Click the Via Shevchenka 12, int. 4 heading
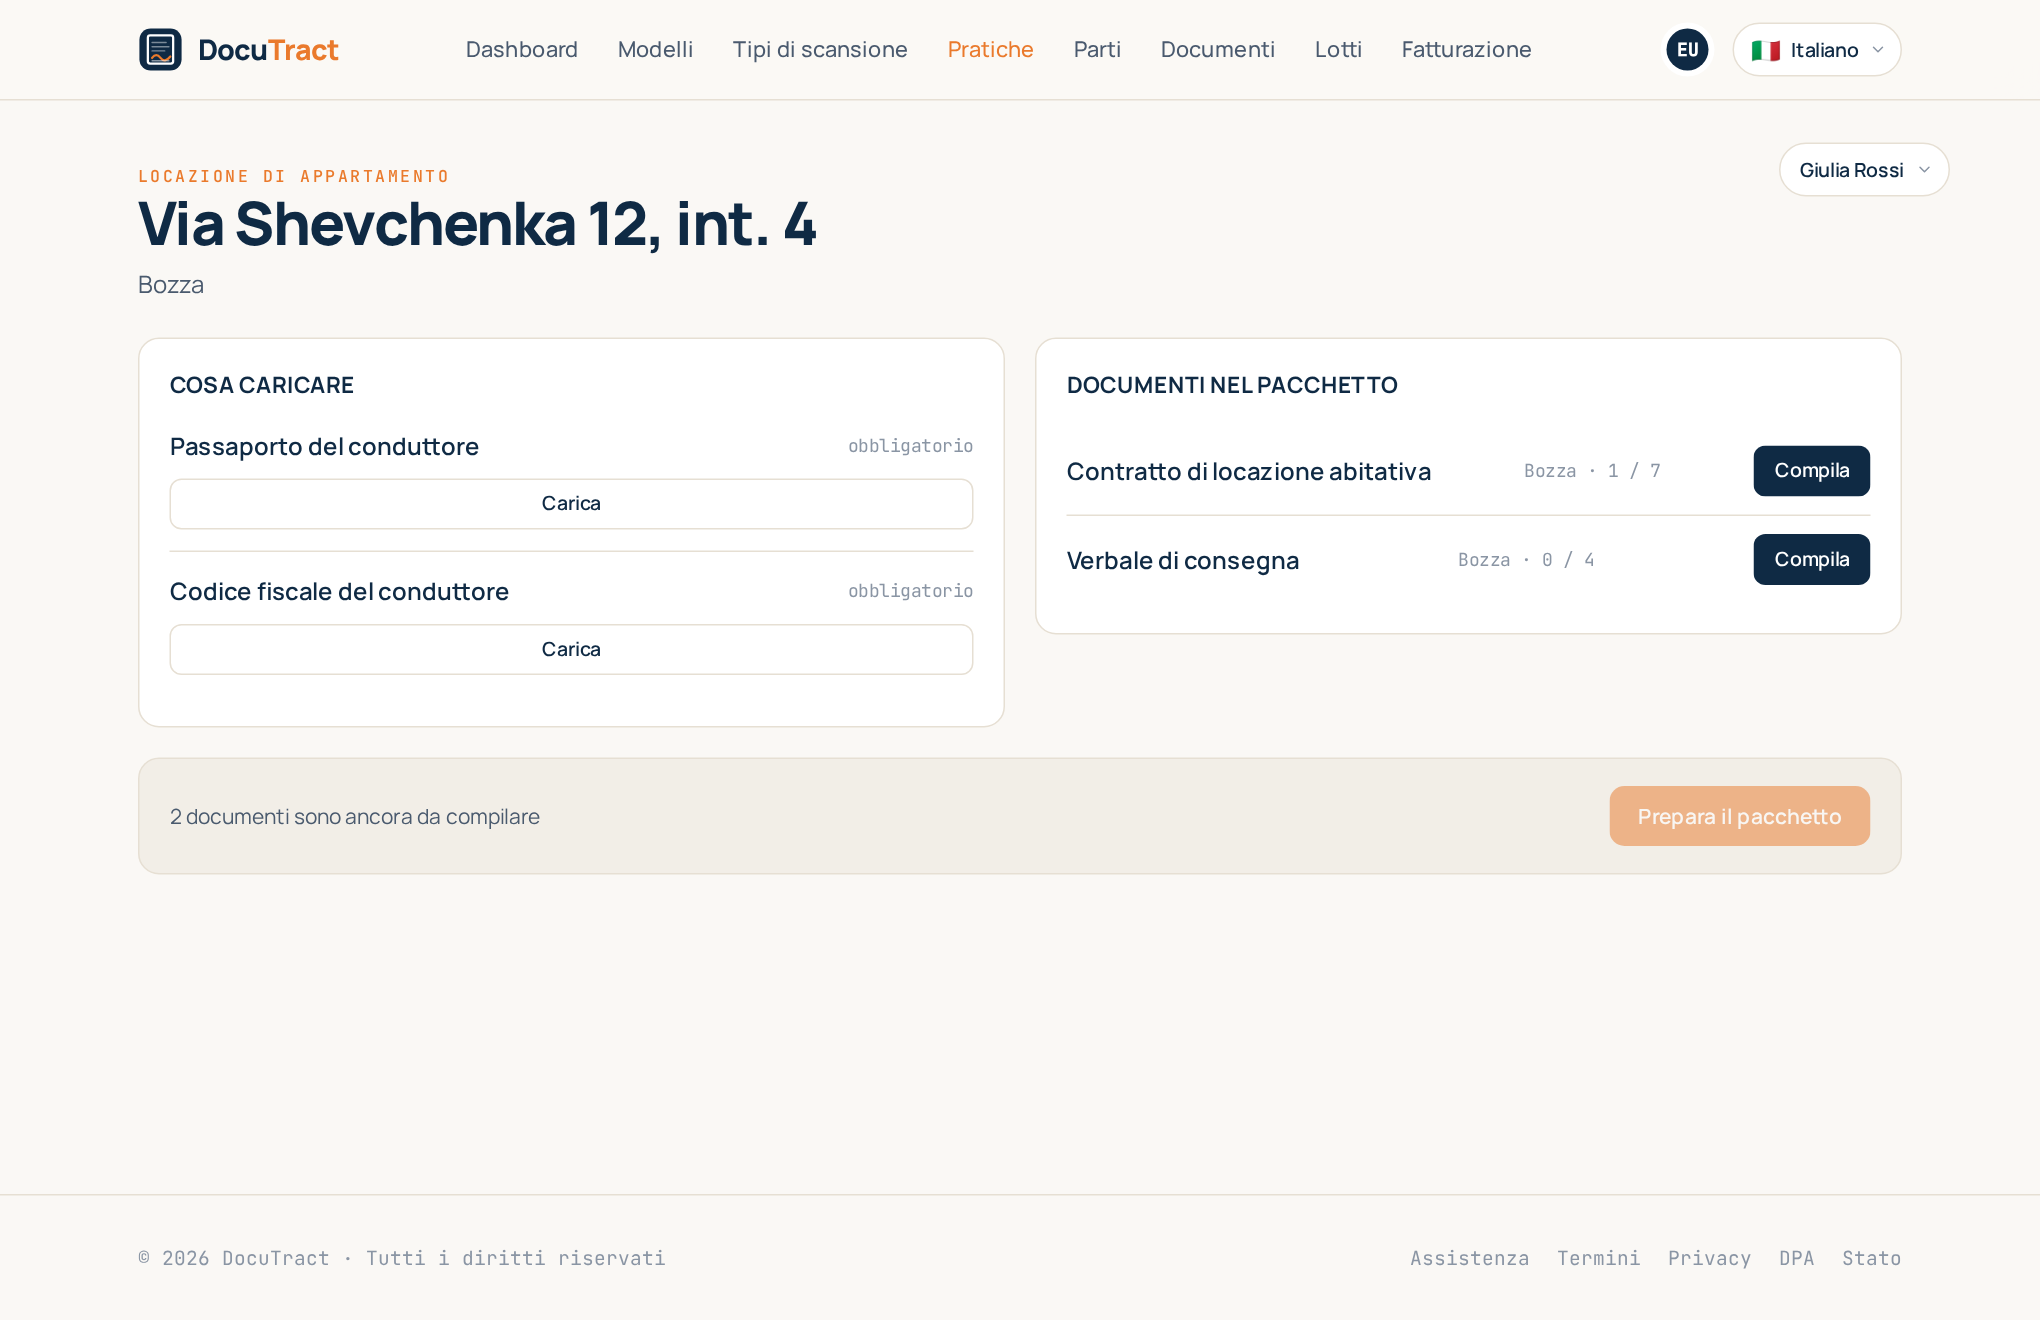 click(477, 223)
